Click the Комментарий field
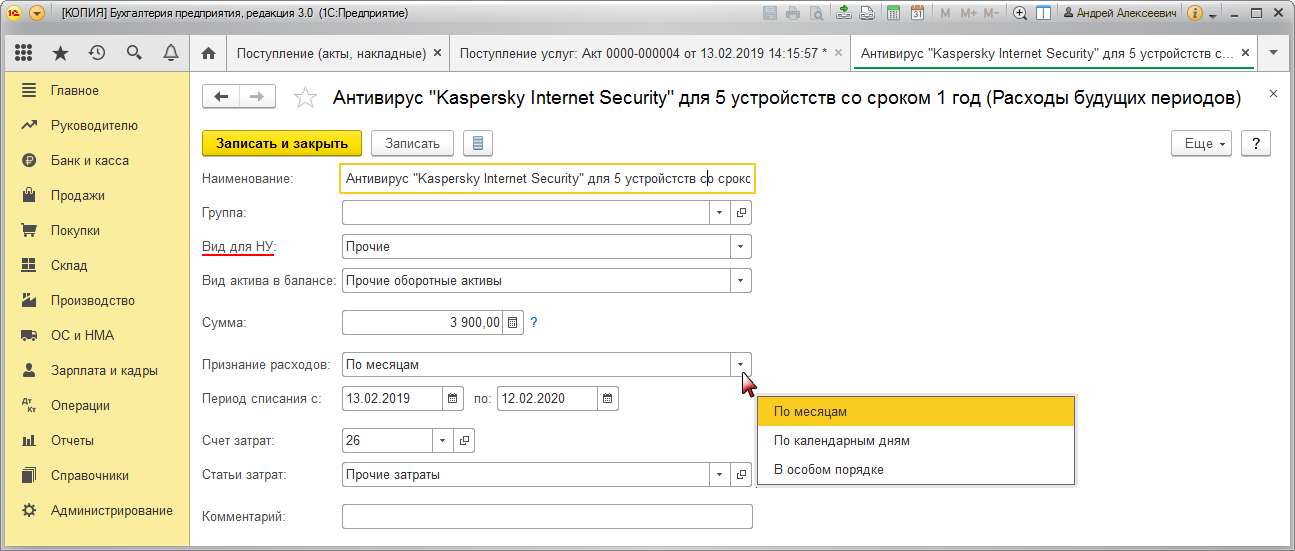 (x=547, y=516)
